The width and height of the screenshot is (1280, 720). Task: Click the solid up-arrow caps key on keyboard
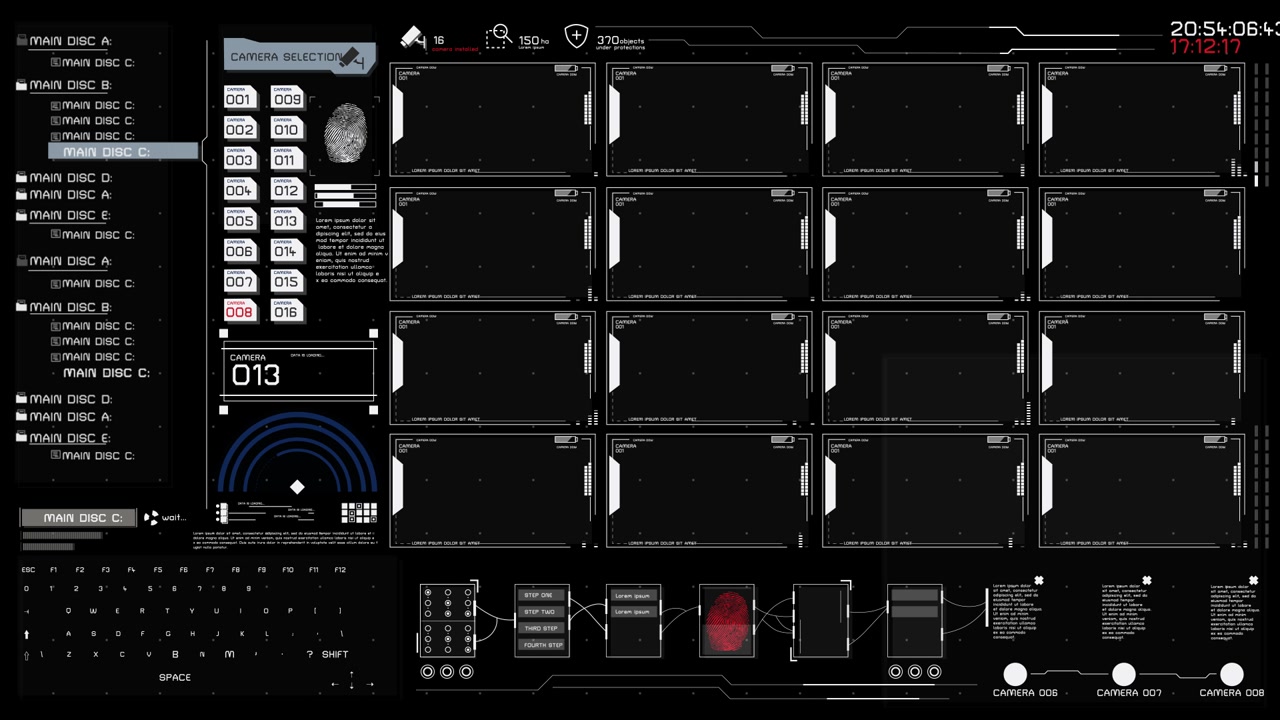click(x=27, y=633)
